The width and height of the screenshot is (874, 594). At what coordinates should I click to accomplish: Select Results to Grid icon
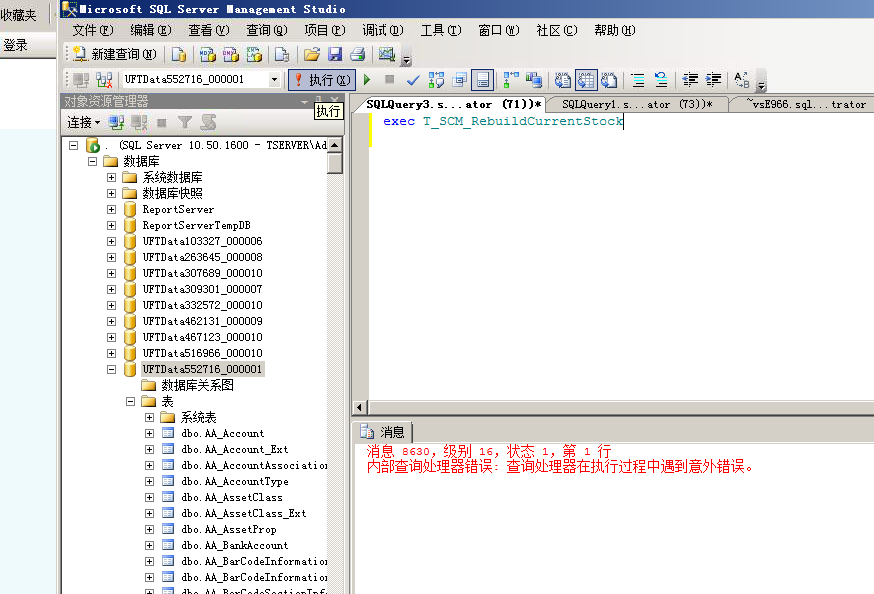(586, 80)
